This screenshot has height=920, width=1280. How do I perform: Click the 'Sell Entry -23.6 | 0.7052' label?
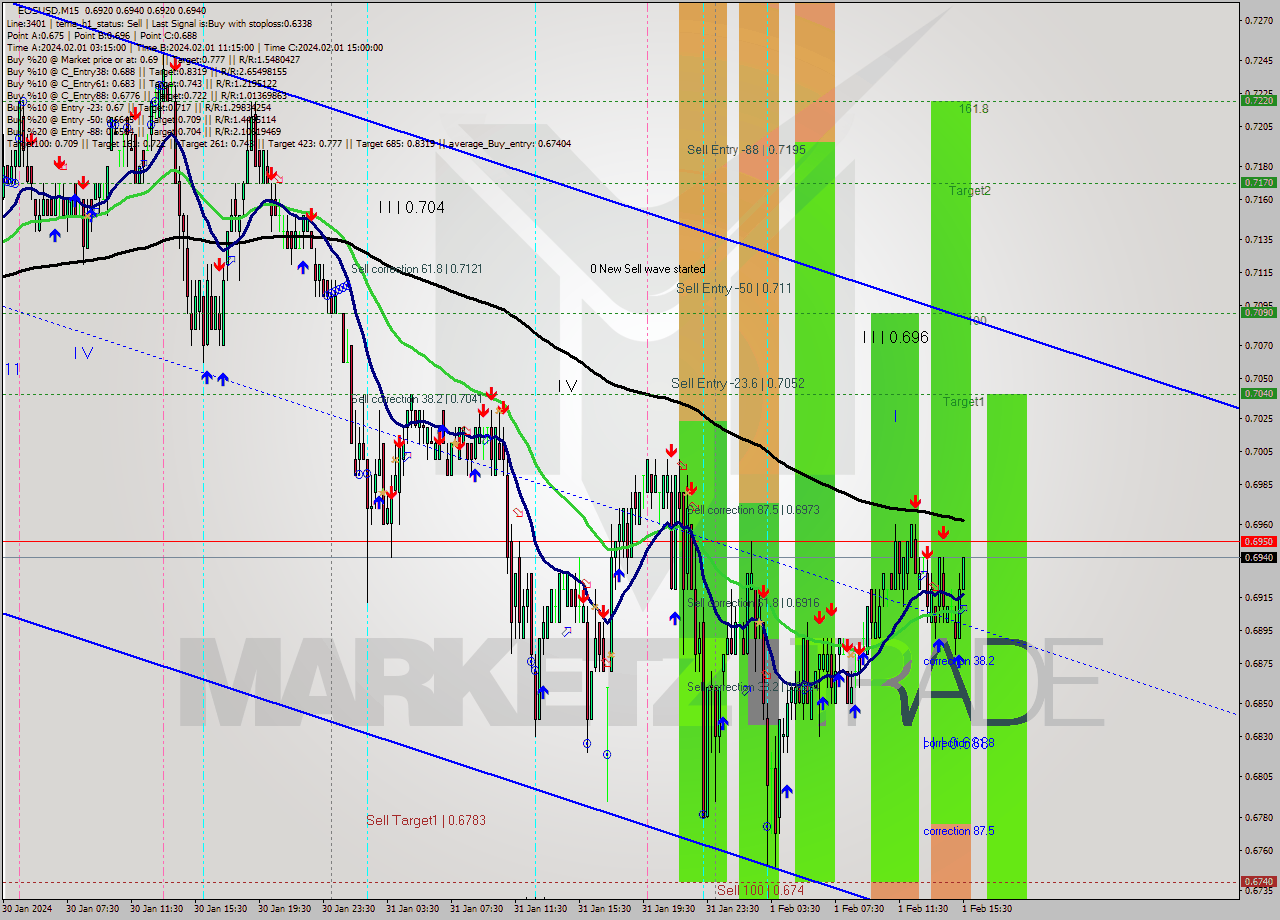click(738, 383)
